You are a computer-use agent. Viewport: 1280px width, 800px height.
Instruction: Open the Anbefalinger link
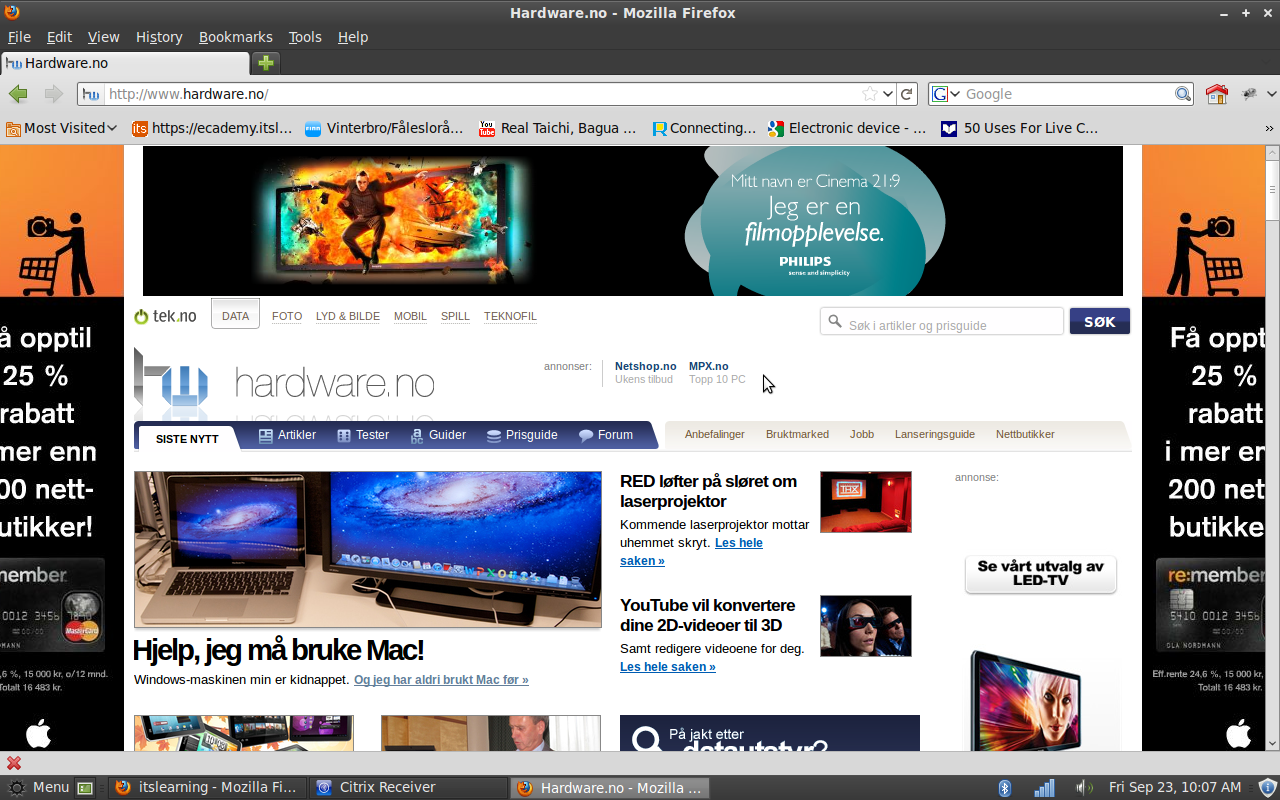[x=714, y=434]
